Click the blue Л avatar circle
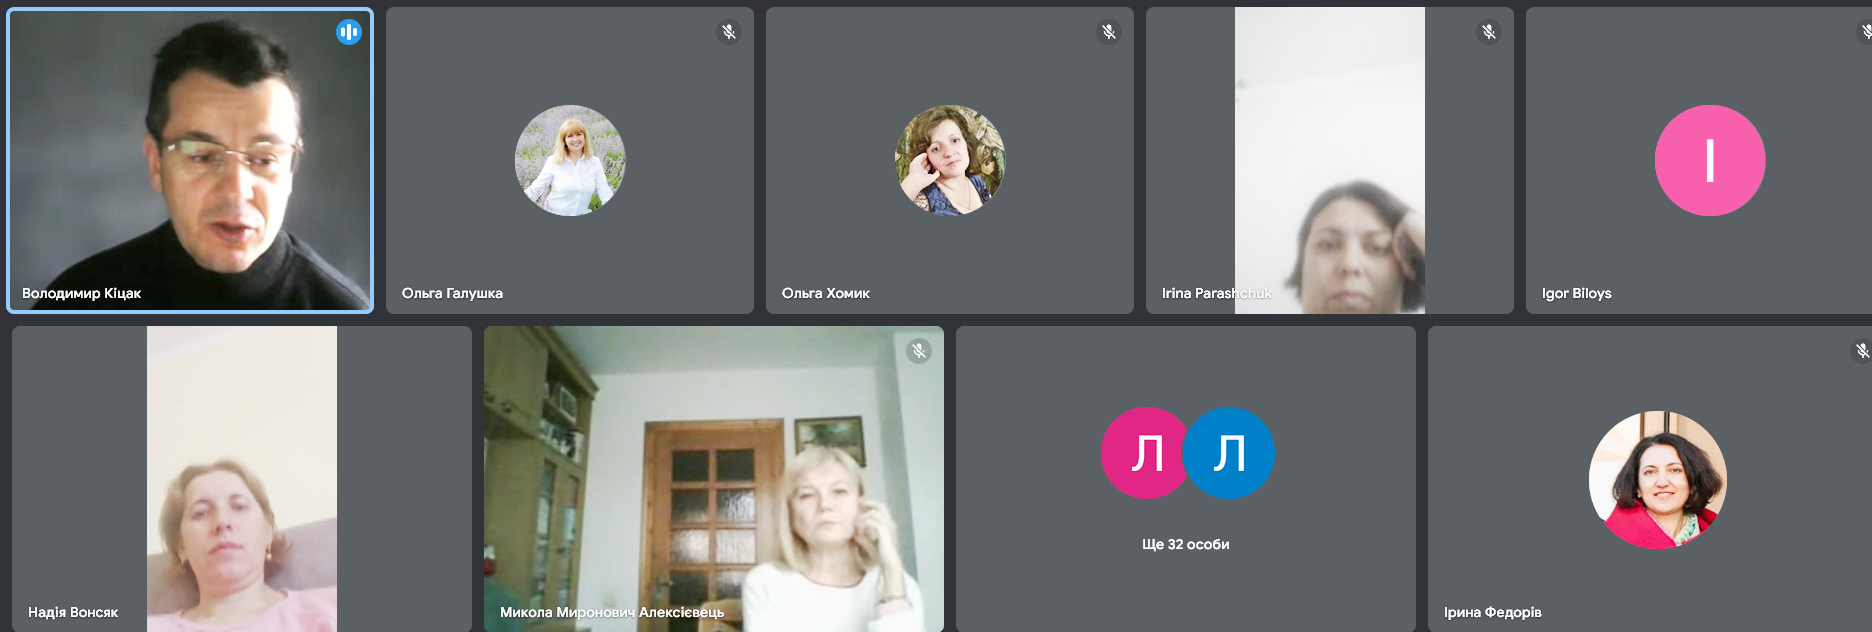Image resolution: width=1872 pixels, height=632 pixels. tap(1230, 453)
